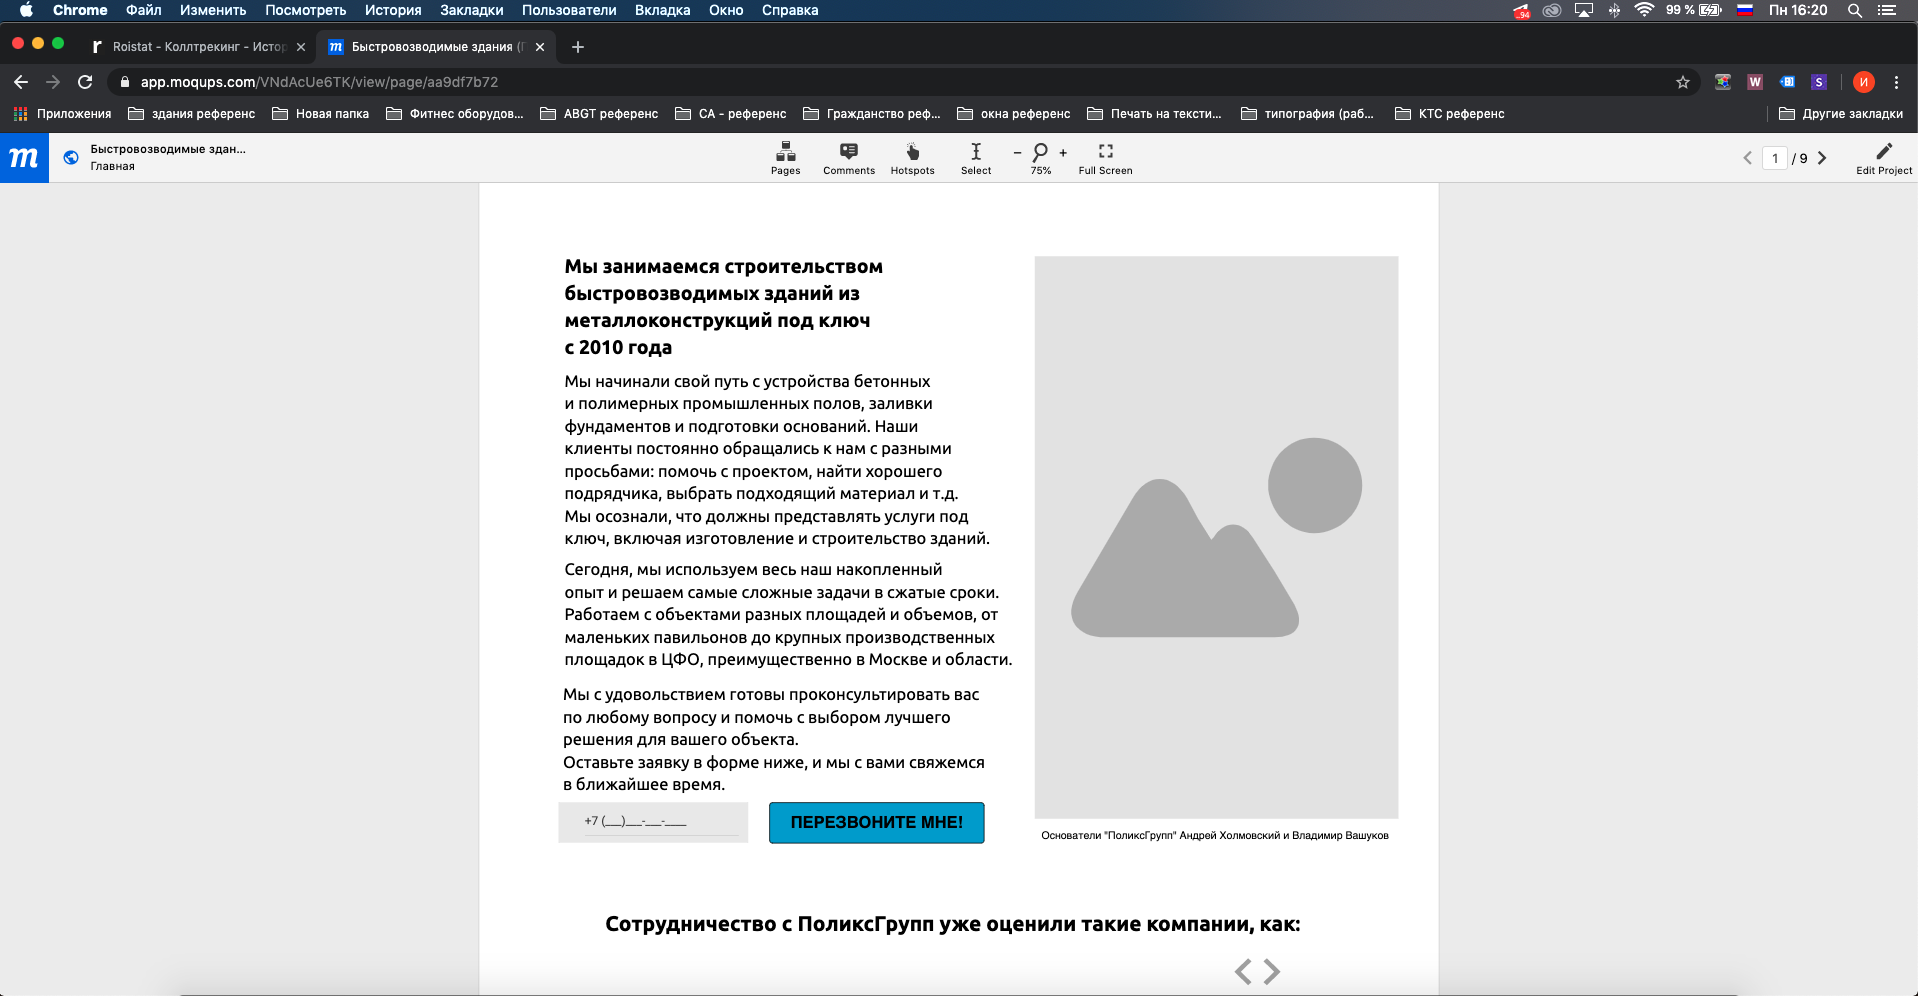Open the Закладки menu
The image size is (1918, 996).
(472, 10)
